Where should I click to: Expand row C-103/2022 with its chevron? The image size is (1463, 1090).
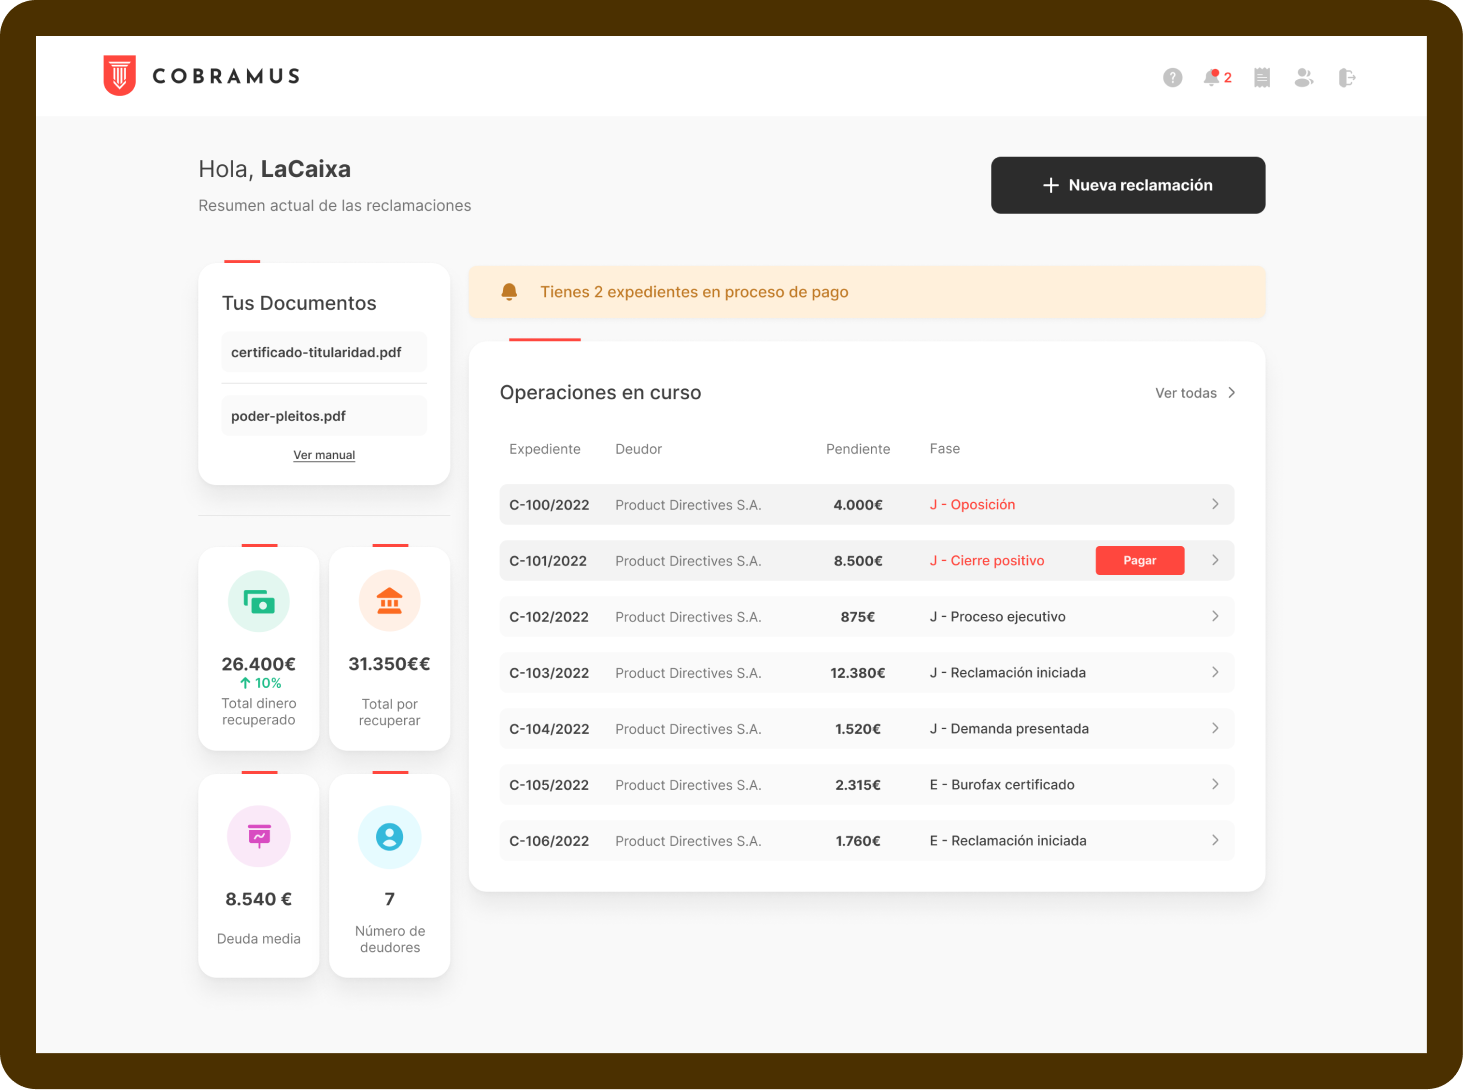(1215, 672)
